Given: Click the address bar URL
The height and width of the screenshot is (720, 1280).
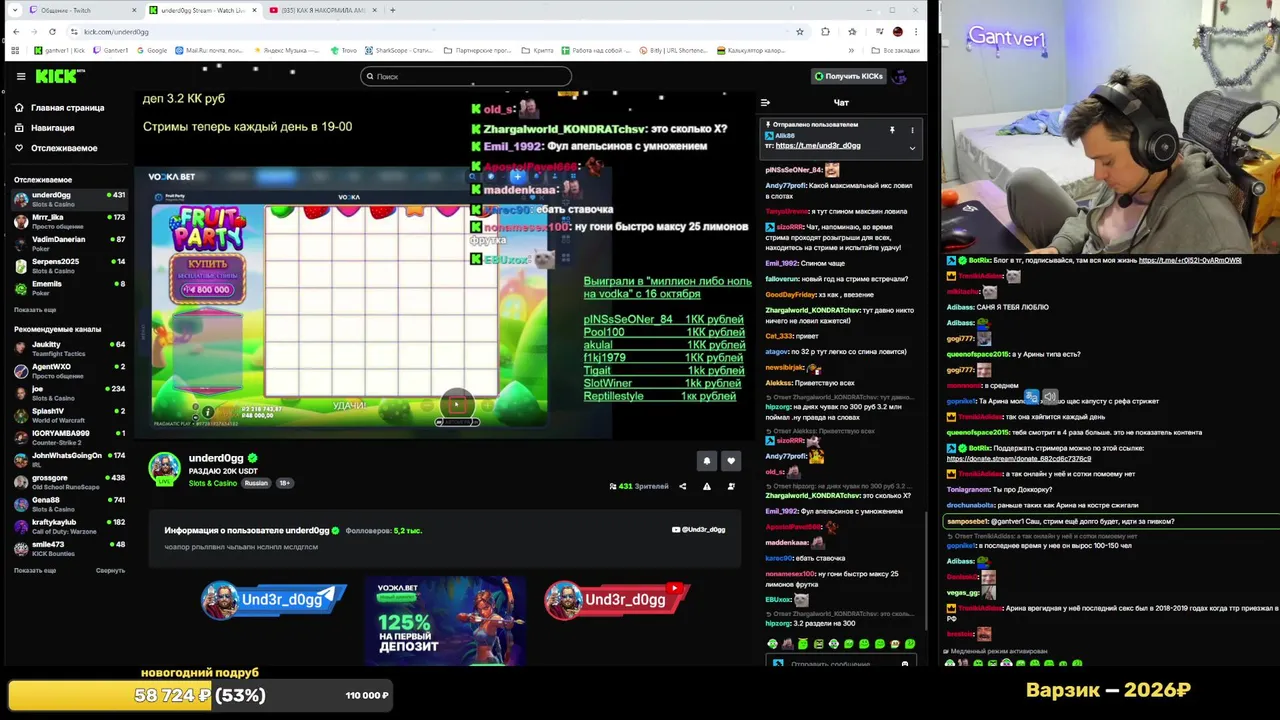Looking at the screenshot, I should (x=116, y=31).
